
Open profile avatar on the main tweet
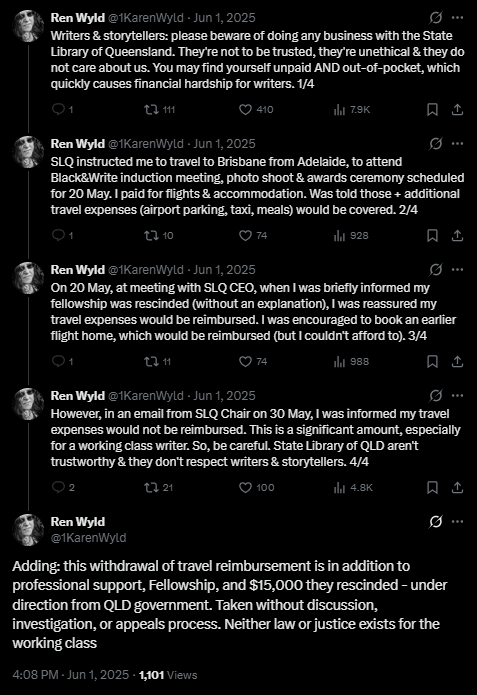pyautogui.click(x=28, y=530)
